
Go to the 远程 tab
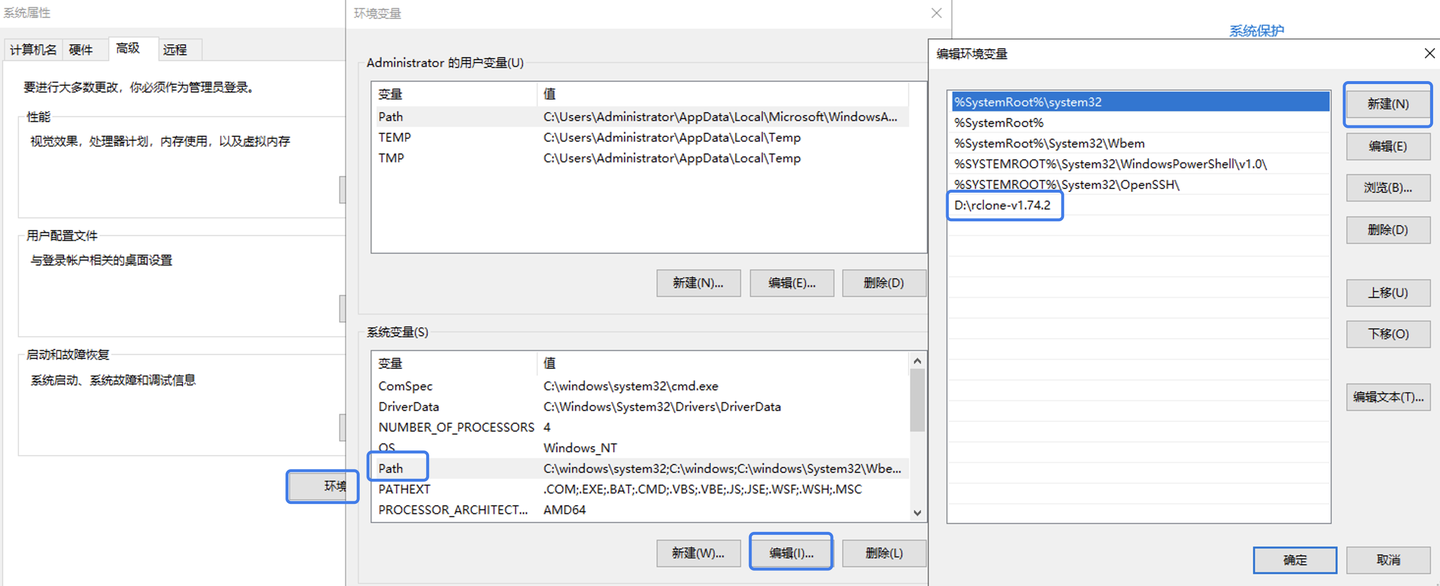point(175,50)
